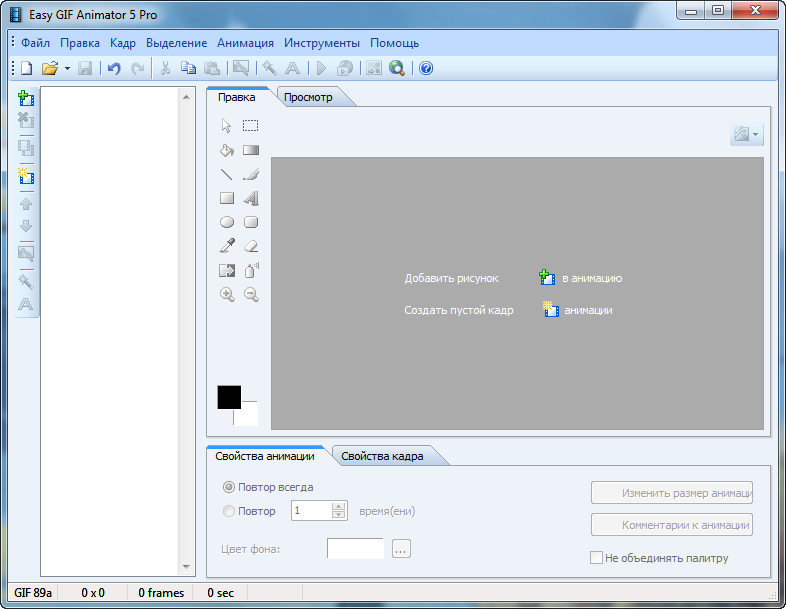Increase repeat count spinner up
The image size is (786, 609).
(x=339, y=506)
